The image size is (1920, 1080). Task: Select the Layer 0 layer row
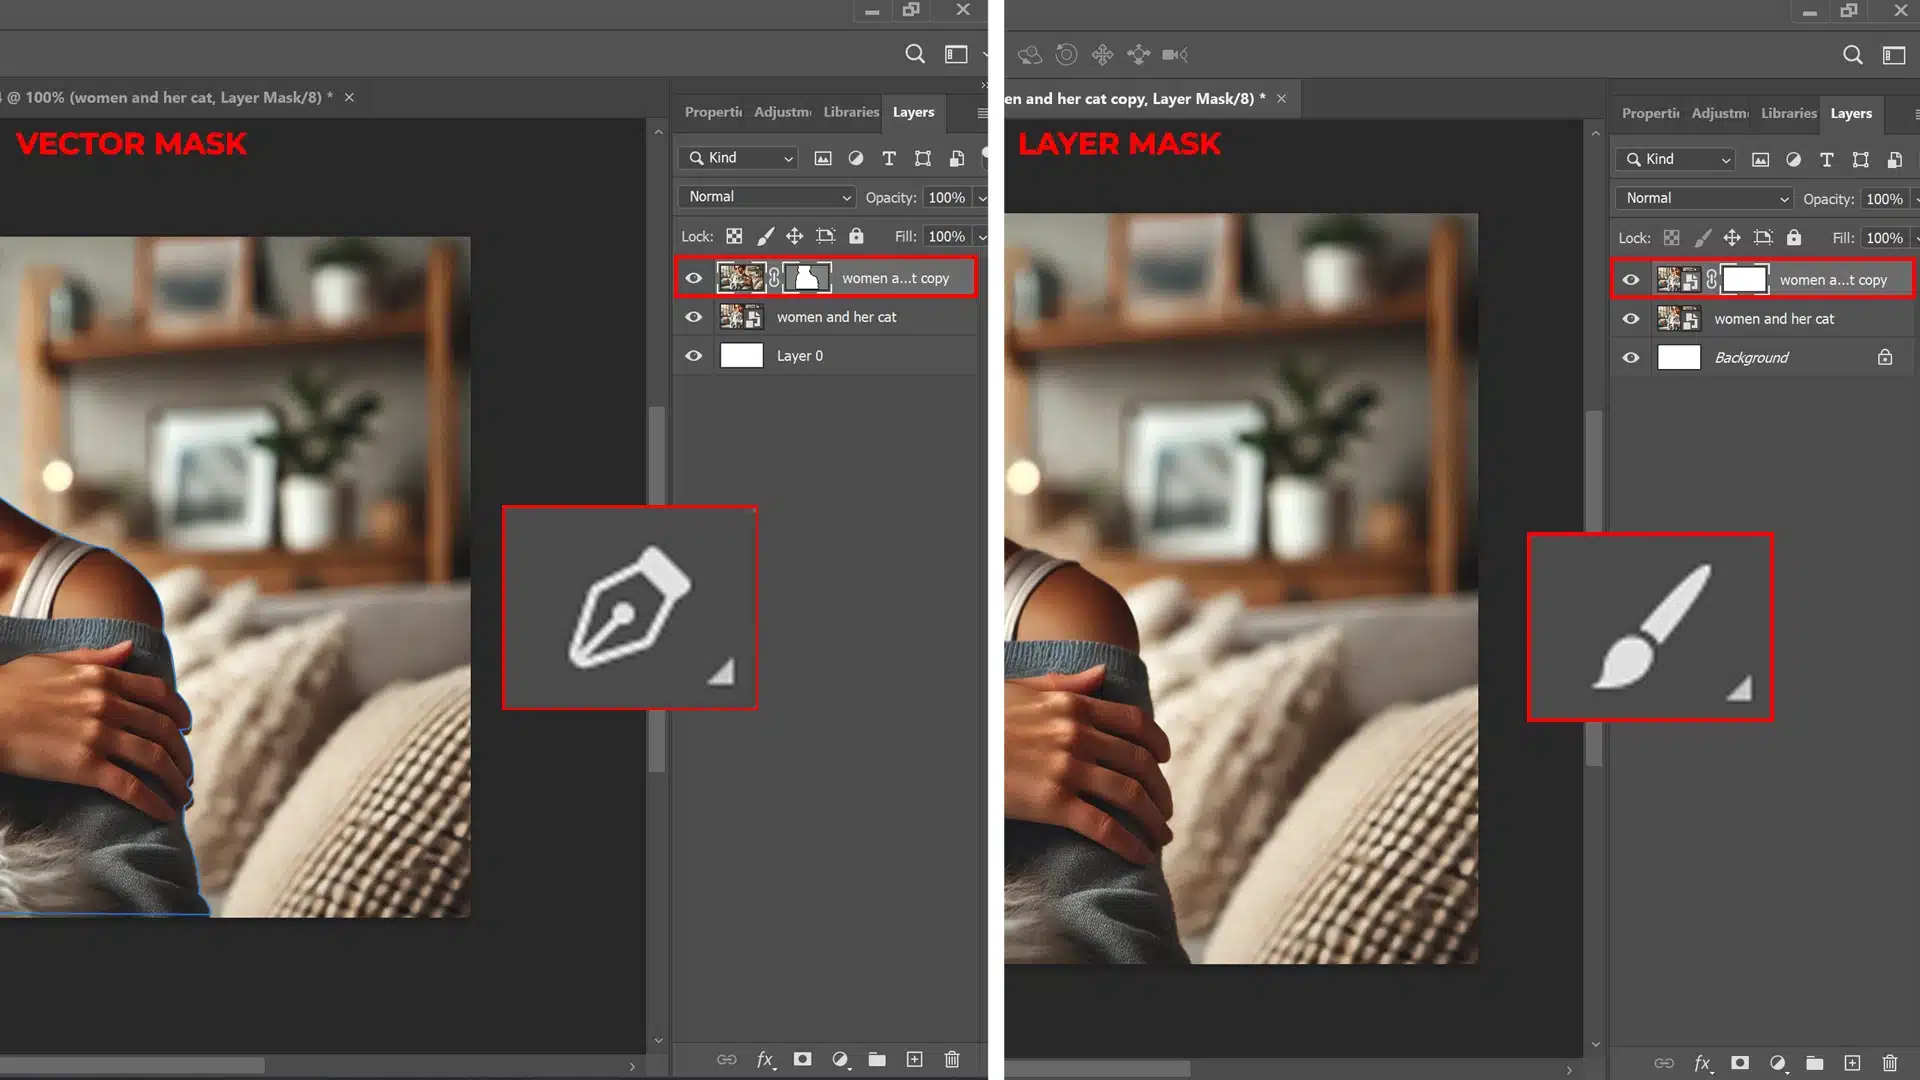click(826, 356)
